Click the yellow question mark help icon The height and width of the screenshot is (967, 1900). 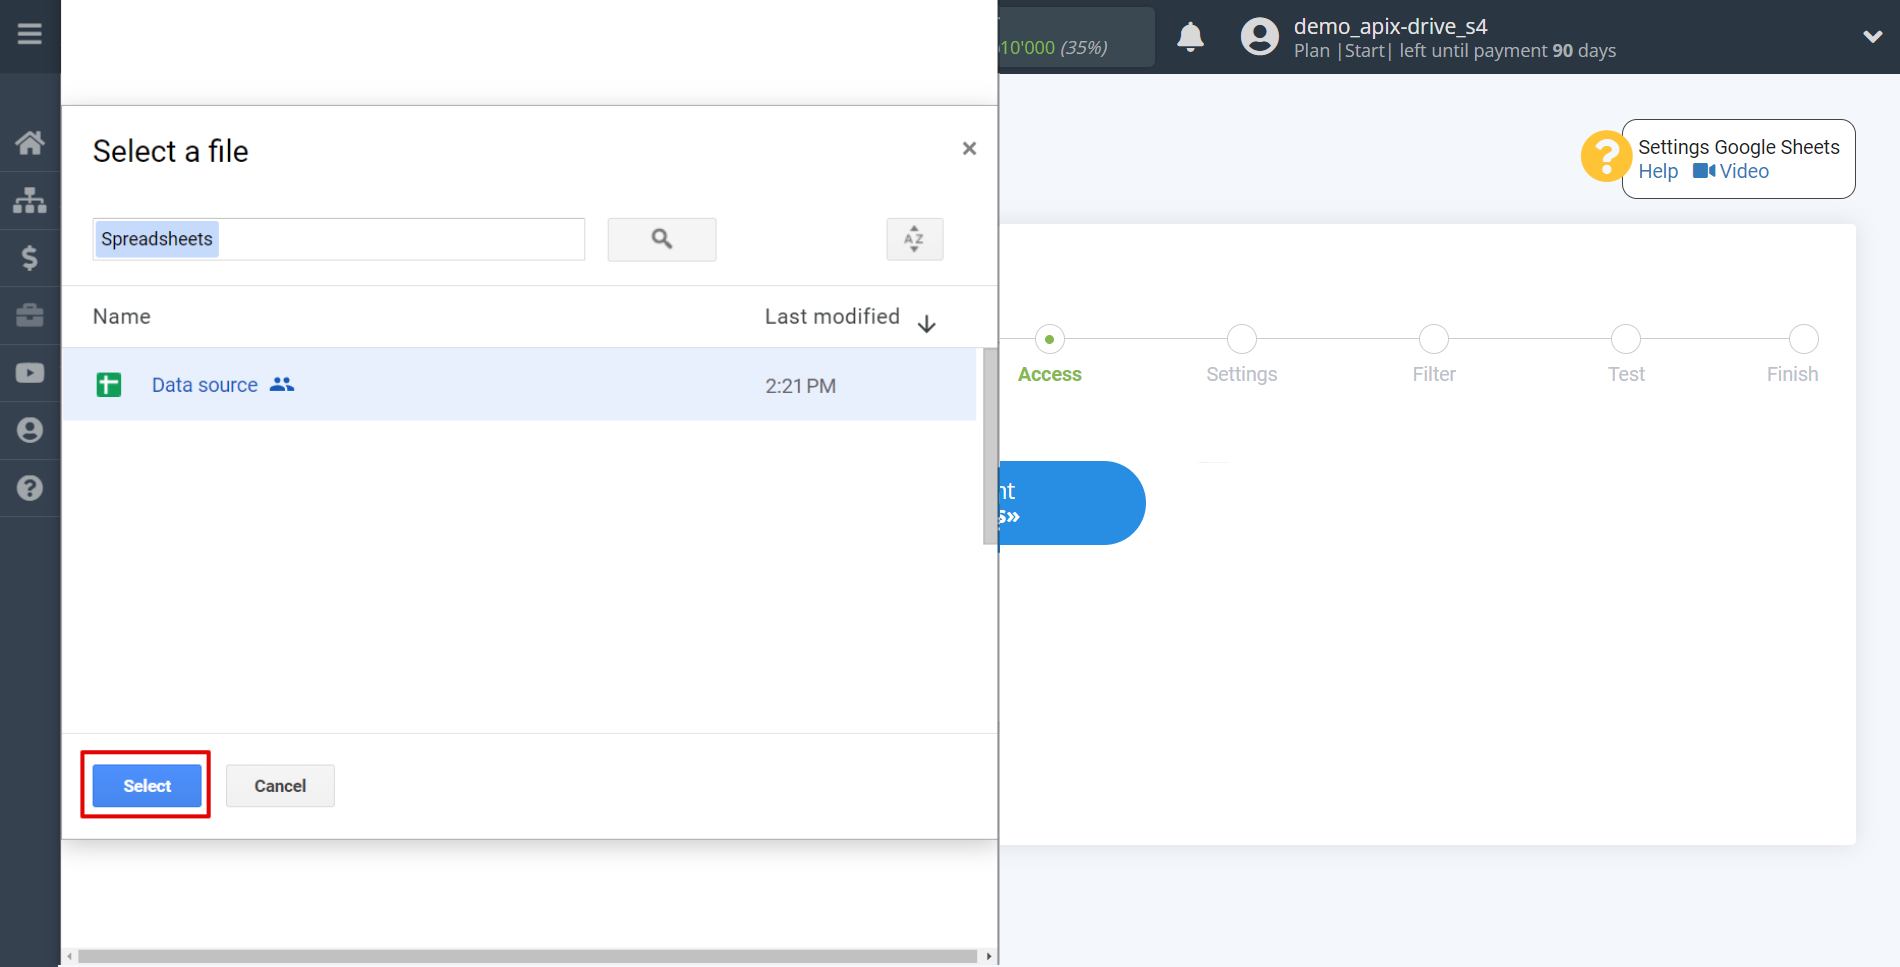[x=1606, y=157]
